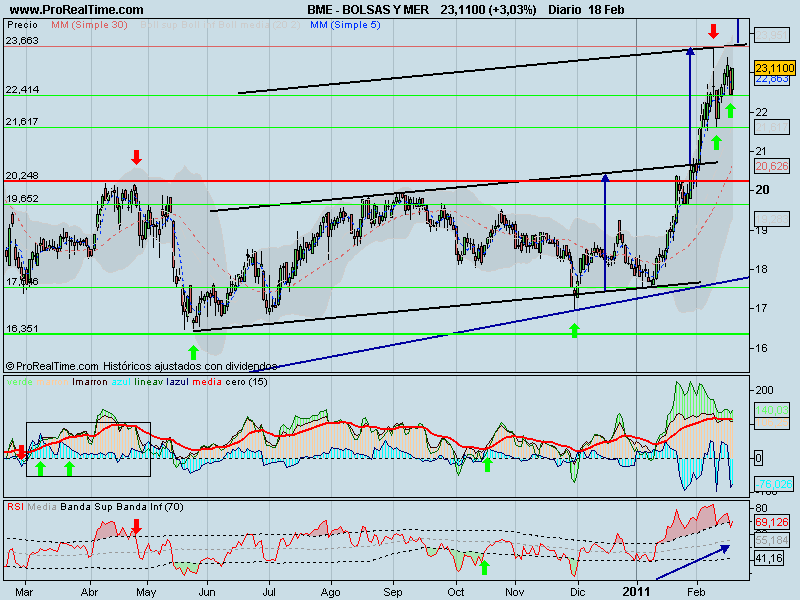The height and width of the screenshot is (600, 800).
Task: Click the Banda Inf (70) legend label
Action: pos(150,507)
